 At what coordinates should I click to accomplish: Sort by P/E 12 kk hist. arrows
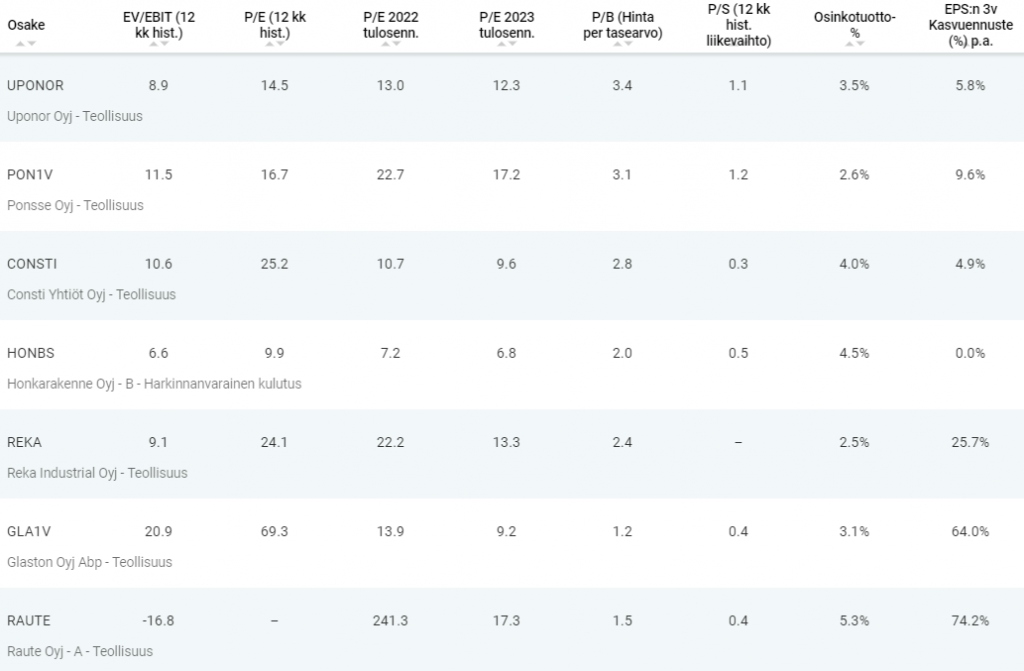(274, 44)
